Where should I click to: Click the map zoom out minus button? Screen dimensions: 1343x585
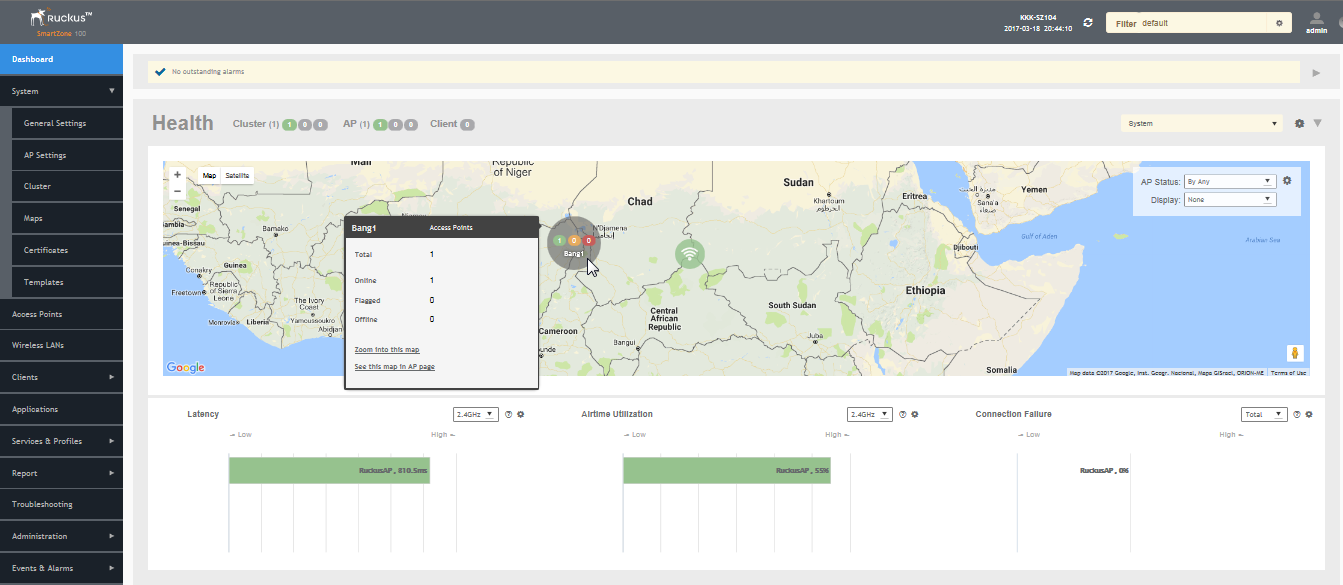pyautogui.click(x=177, y=190)
